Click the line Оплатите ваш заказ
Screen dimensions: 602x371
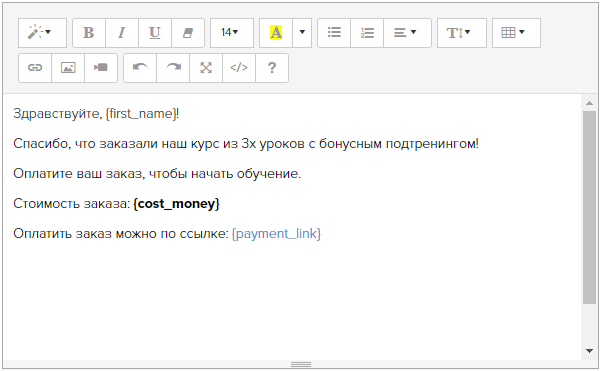(x=157, y=174)
